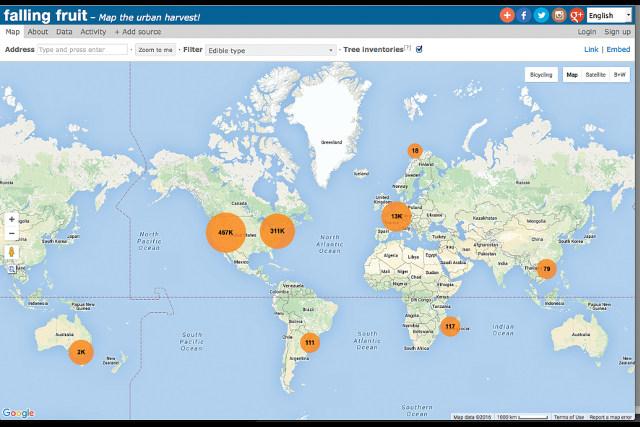Open the English language dropdown

(x=609, y=16)
